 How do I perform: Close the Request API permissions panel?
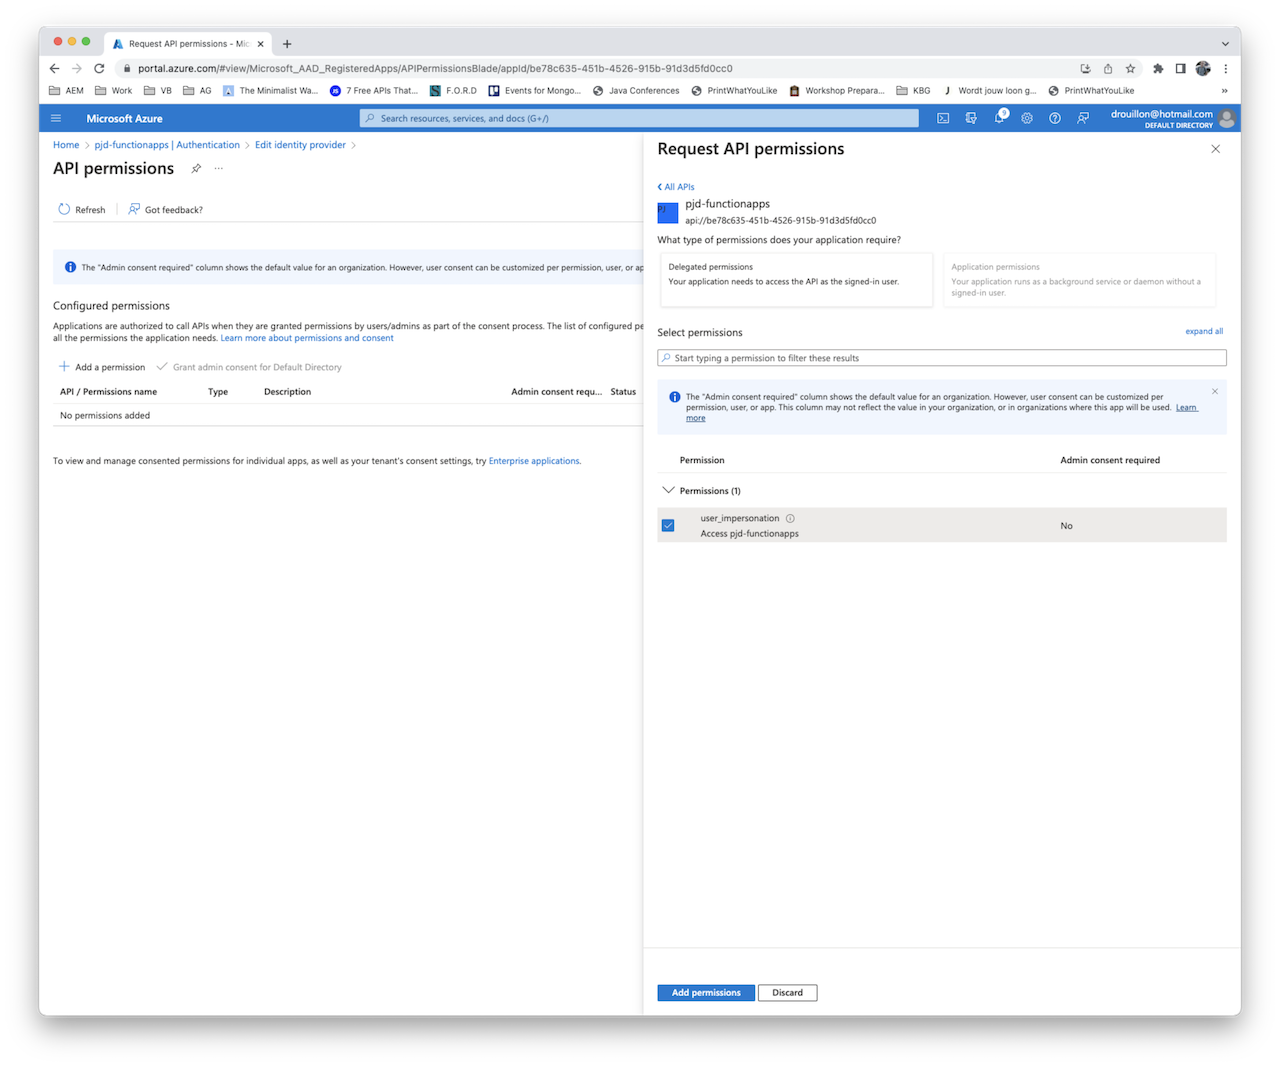(1215, 149)
